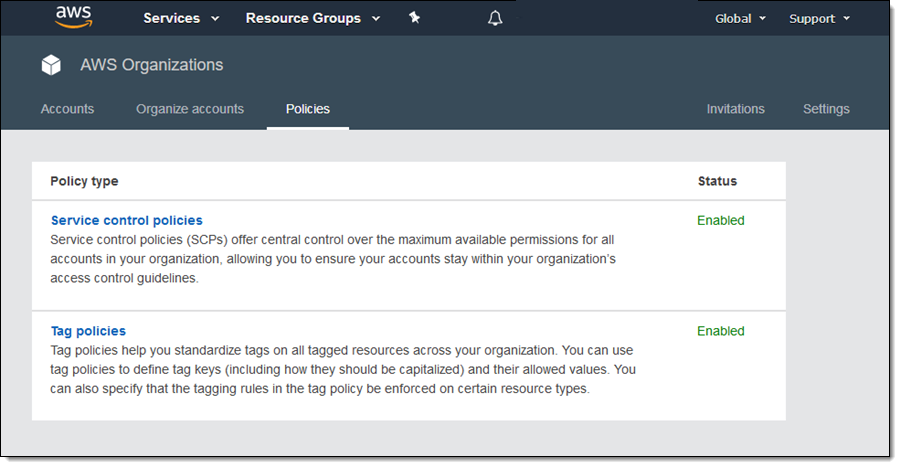Go to the Organize accounts tab
The image size is (900, 467).
point(190,109)
